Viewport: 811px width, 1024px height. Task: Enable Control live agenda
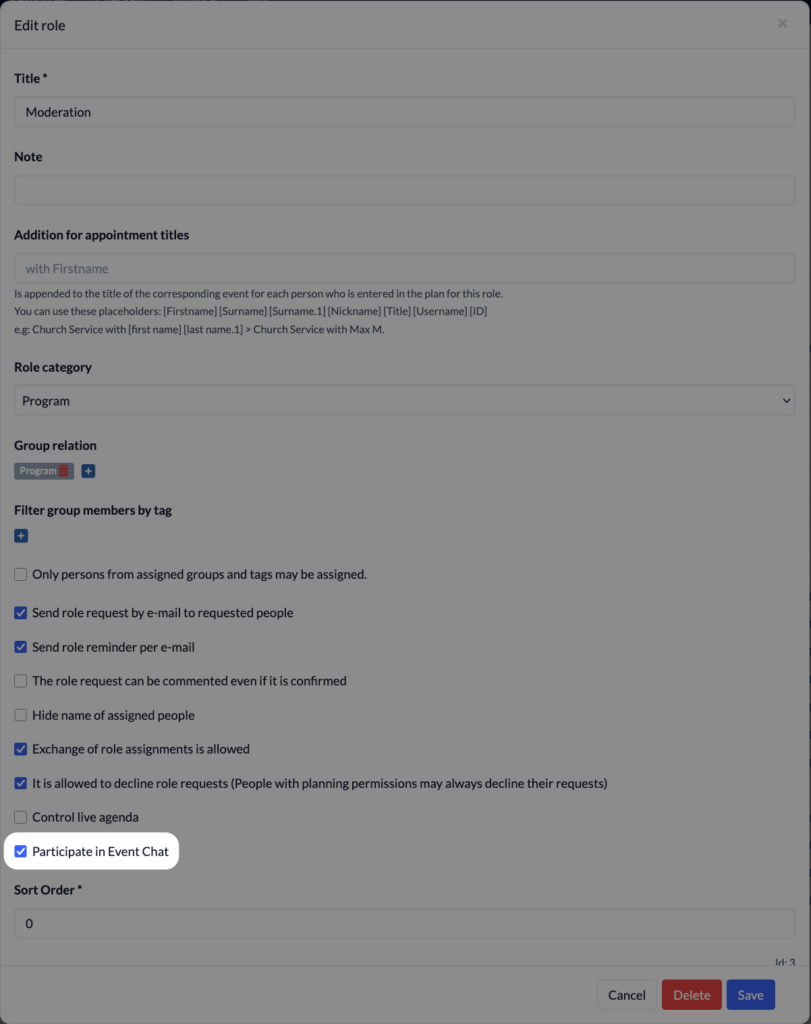pos(20,817)
